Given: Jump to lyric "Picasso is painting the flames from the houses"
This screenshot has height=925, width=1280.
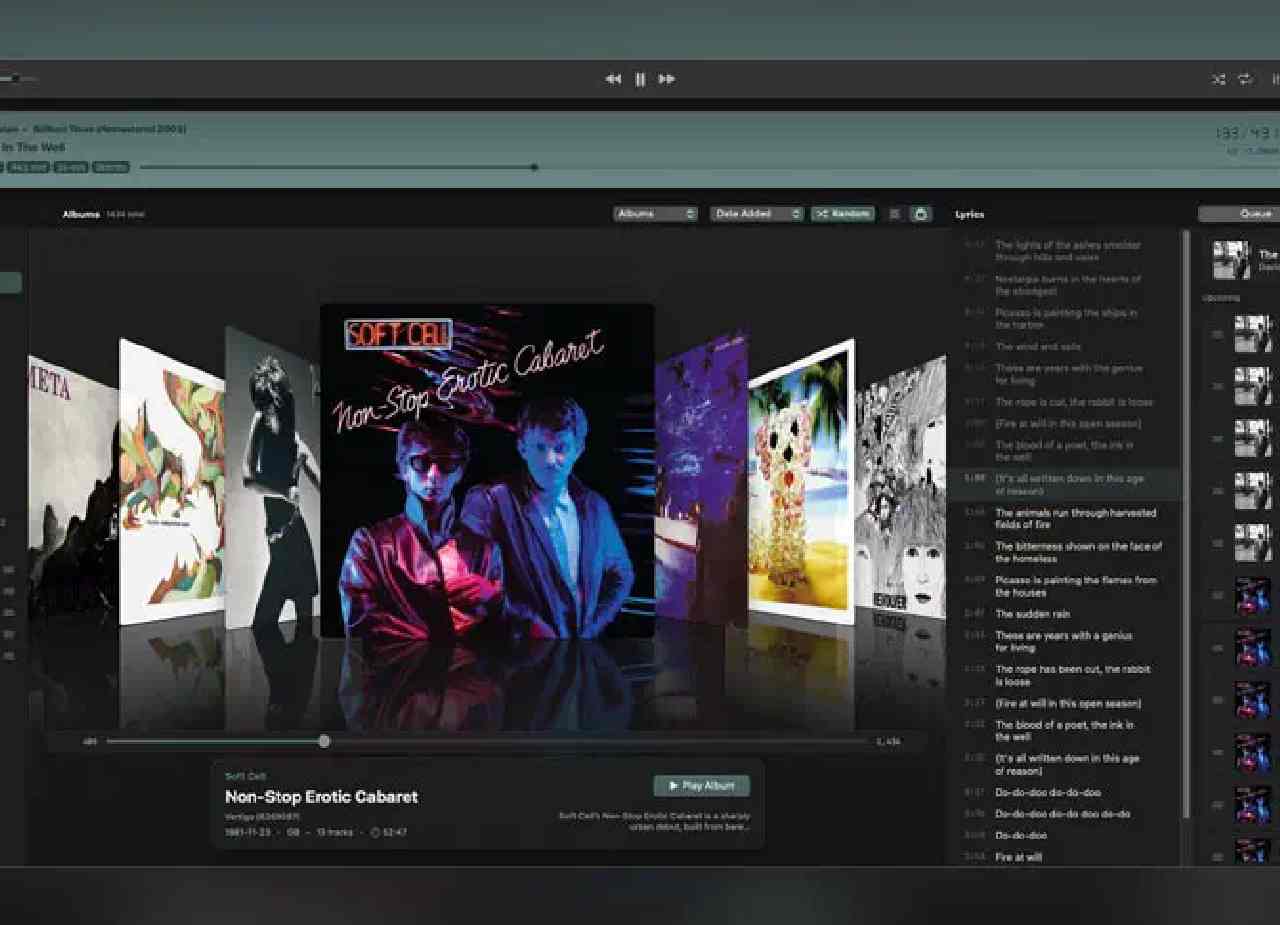Looking at the screenshot, I should pos(1075,586).
